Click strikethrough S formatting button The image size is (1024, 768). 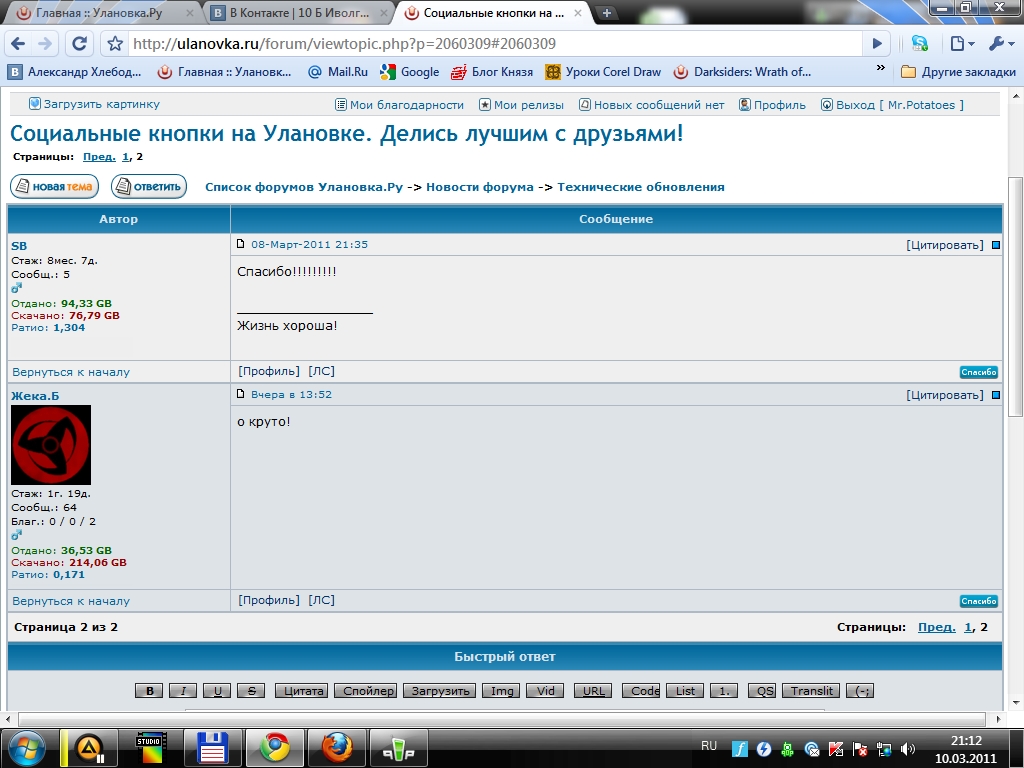[x=251, y=691]
